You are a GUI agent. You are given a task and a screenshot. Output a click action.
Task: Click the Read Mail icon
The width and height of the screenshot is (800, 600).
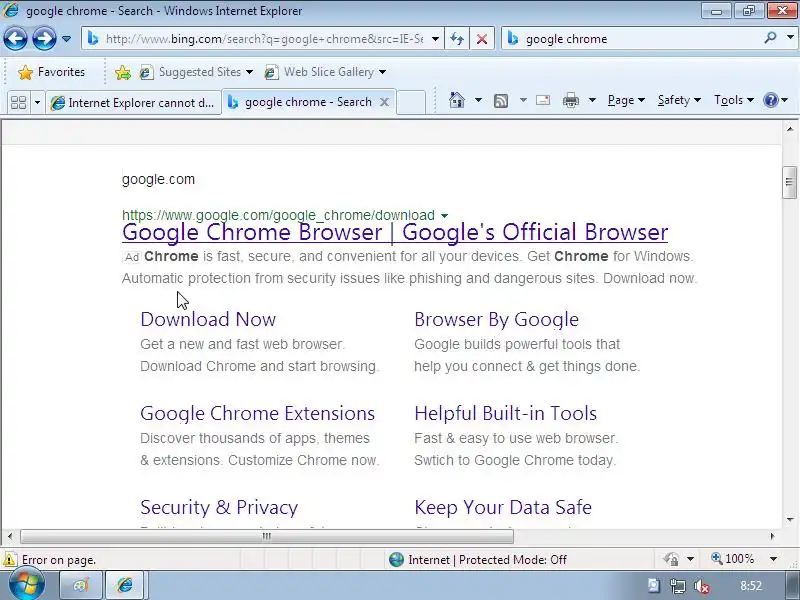click(543, 100)
